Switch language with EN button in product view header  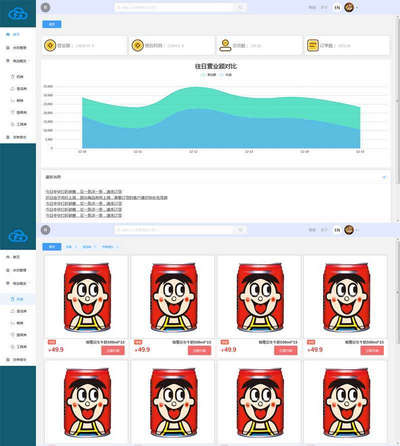coord(337,230)
